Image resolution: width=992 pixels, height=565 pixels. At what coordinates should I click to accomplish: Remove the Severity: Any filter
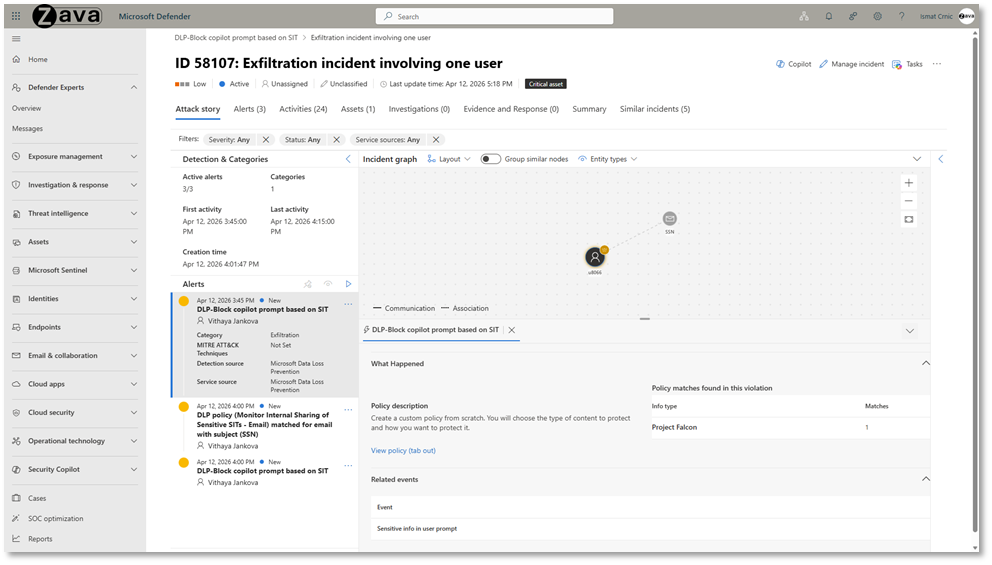pyautogui.click(x=266, y=140)
